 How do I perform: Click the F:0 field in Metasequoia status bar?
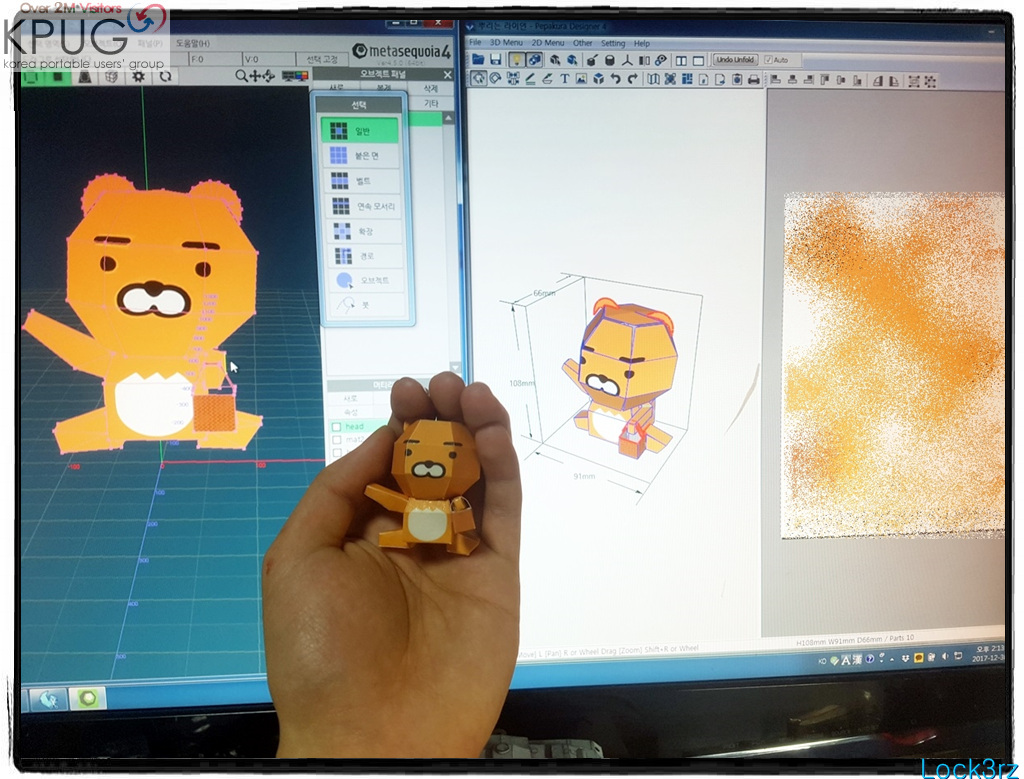(214, 59)
